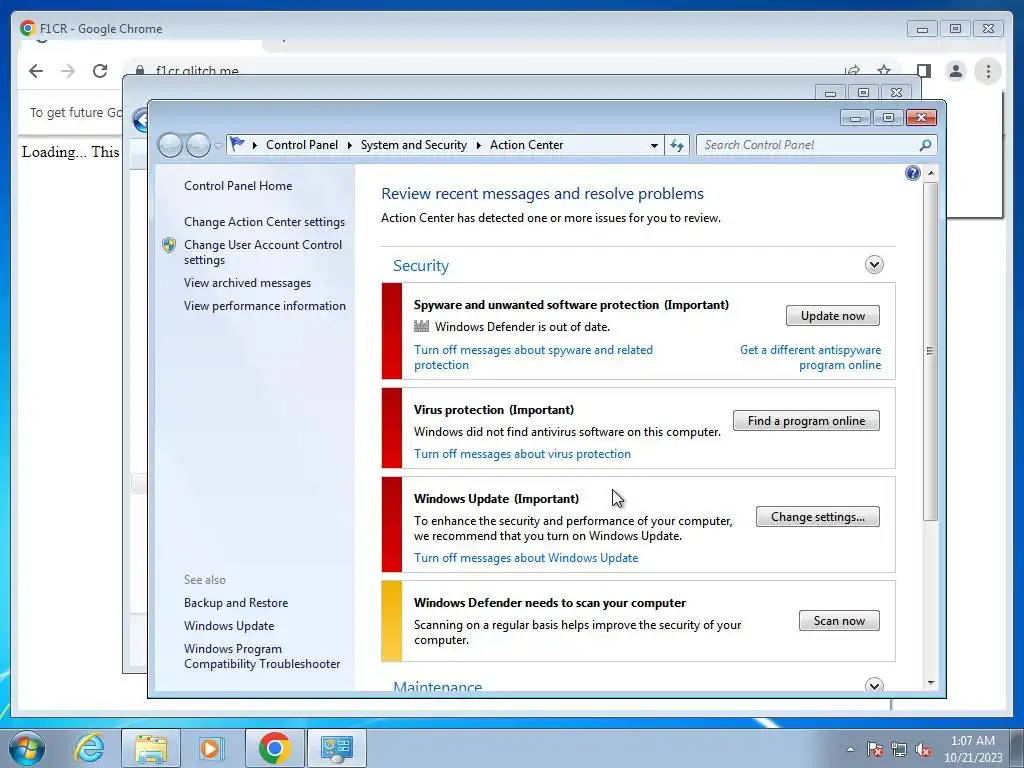The height and width of the screenshot is (768, 1024).
Task: Click Action Center vertical scrollbar thumb
Action: pyautogui.click(x=931, y=351)
